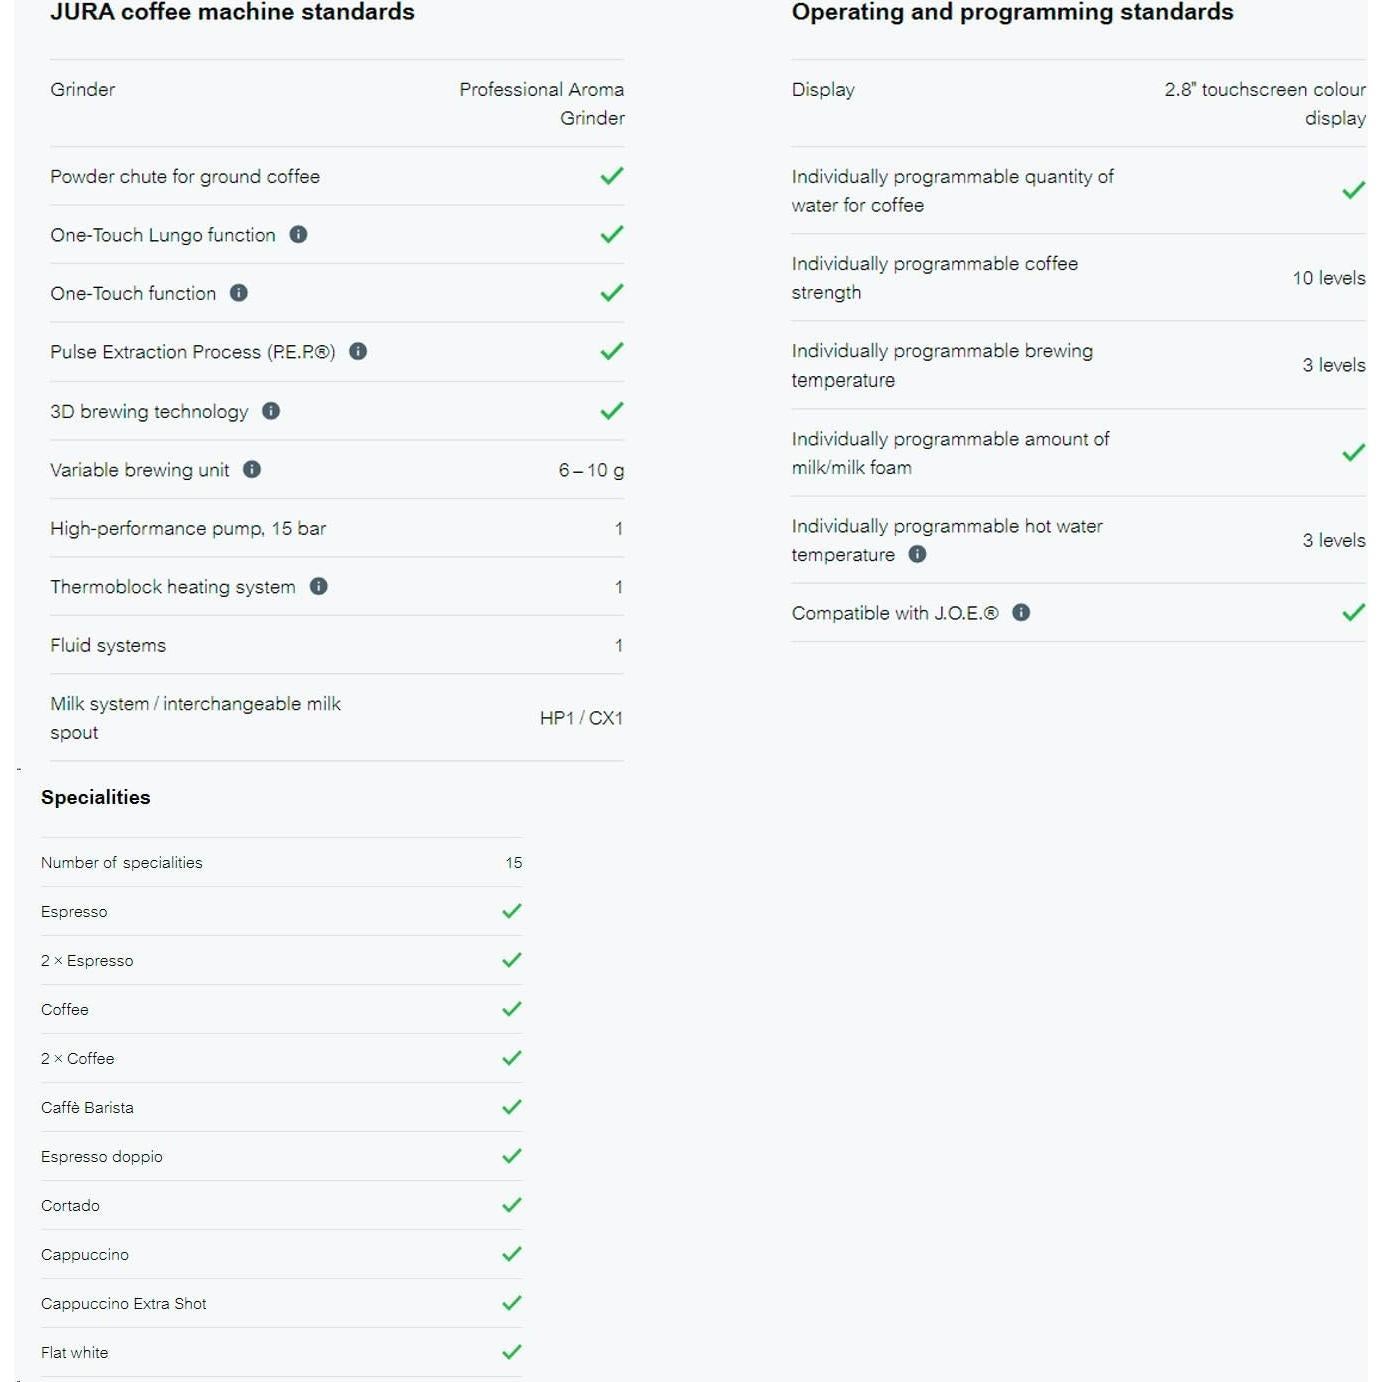Screen dimensions: 1382x1382
Task: Click green checkmark for Powder chute row
Action: pyautogui.click(x=612, y=176)
